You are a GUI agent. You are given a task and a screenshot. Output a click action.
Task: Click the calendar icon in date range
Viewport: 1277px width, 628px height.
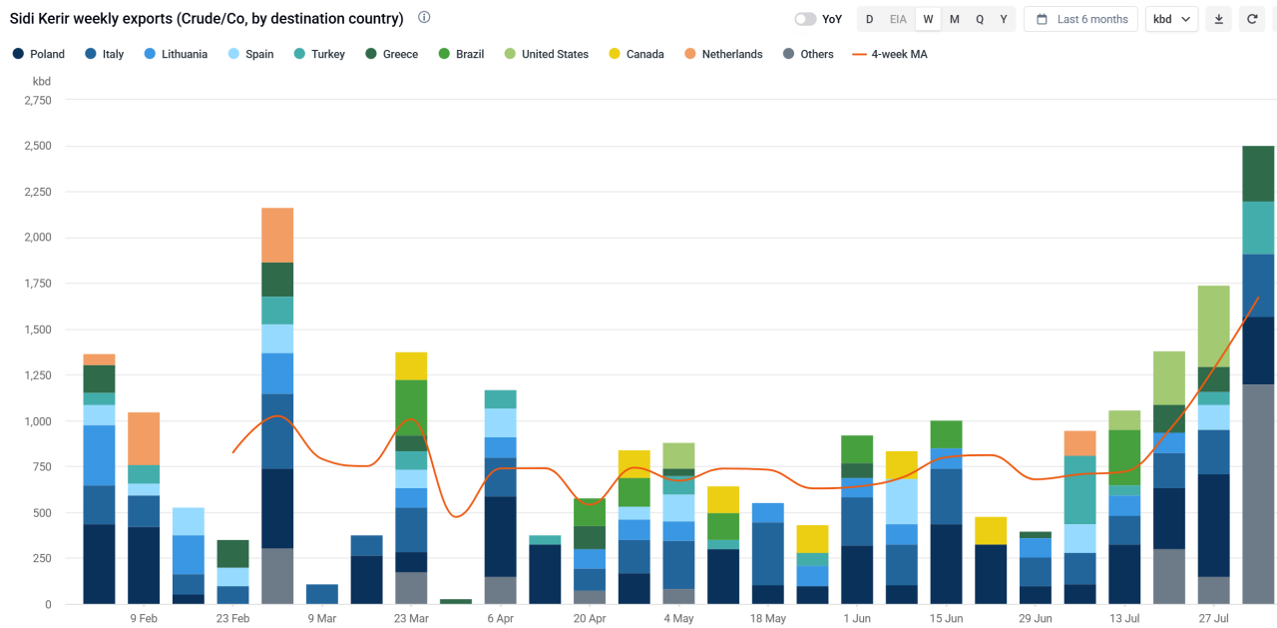tap(1042, 19)
